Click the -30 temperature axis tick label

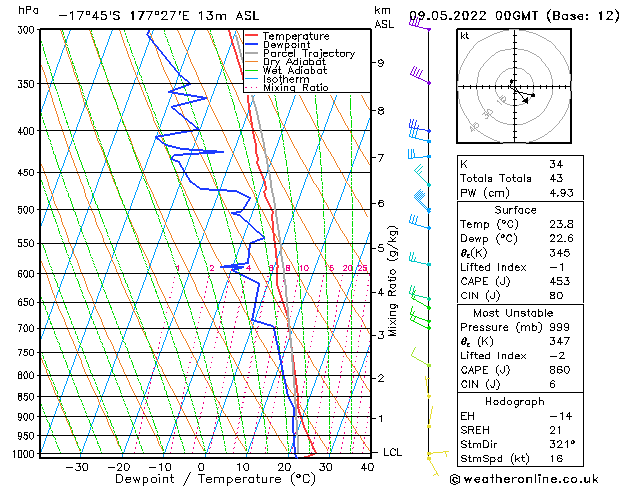(x=77, y=467)
